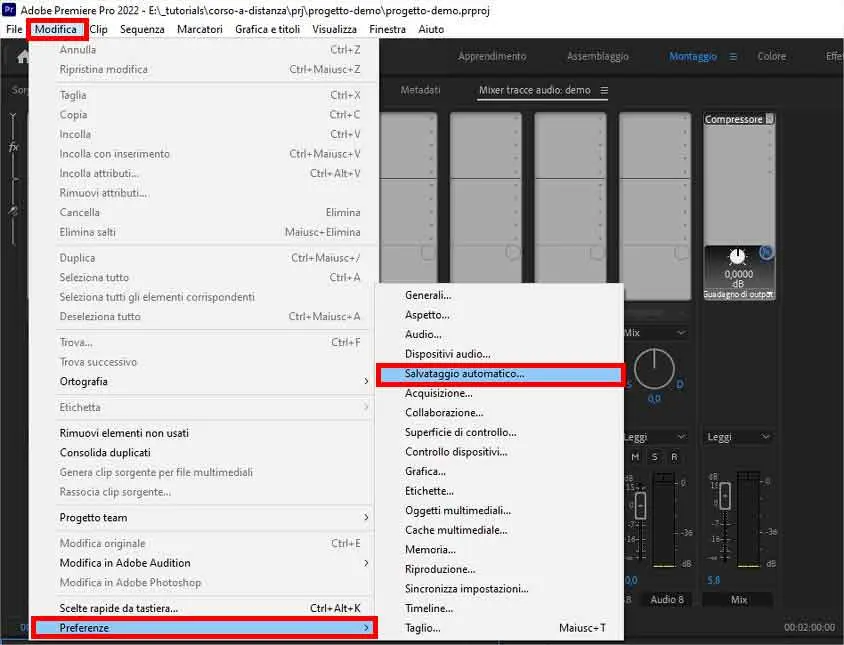Expand the Ortografia submenu
The image size is (844, 645).
(x=204, y=381)
